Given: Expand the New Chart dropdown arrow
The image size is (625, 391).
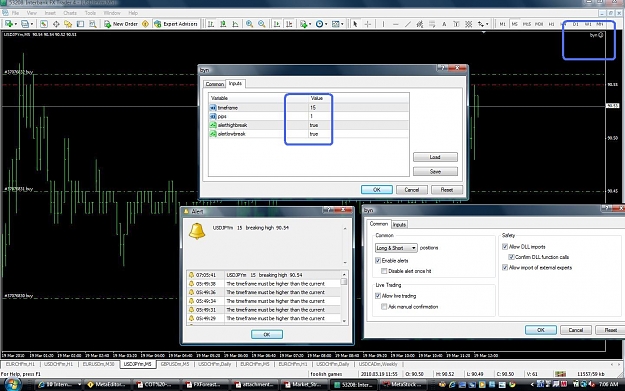Looking at the screenshot, I should pyautogui.click(x=15, y=24).
